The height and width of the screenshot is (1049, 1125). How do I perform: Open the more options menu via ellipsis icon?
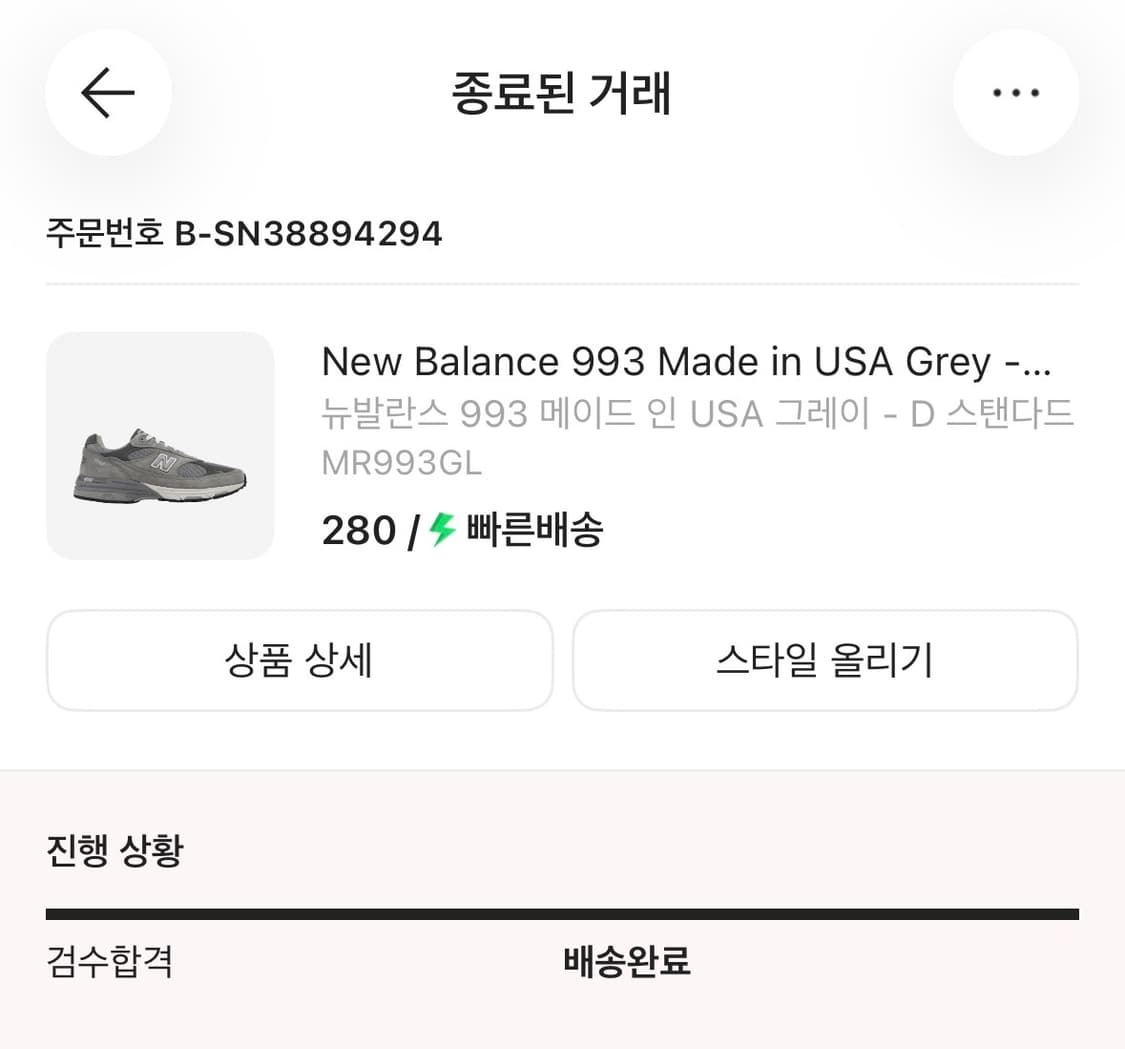(x=1016, y=92)
